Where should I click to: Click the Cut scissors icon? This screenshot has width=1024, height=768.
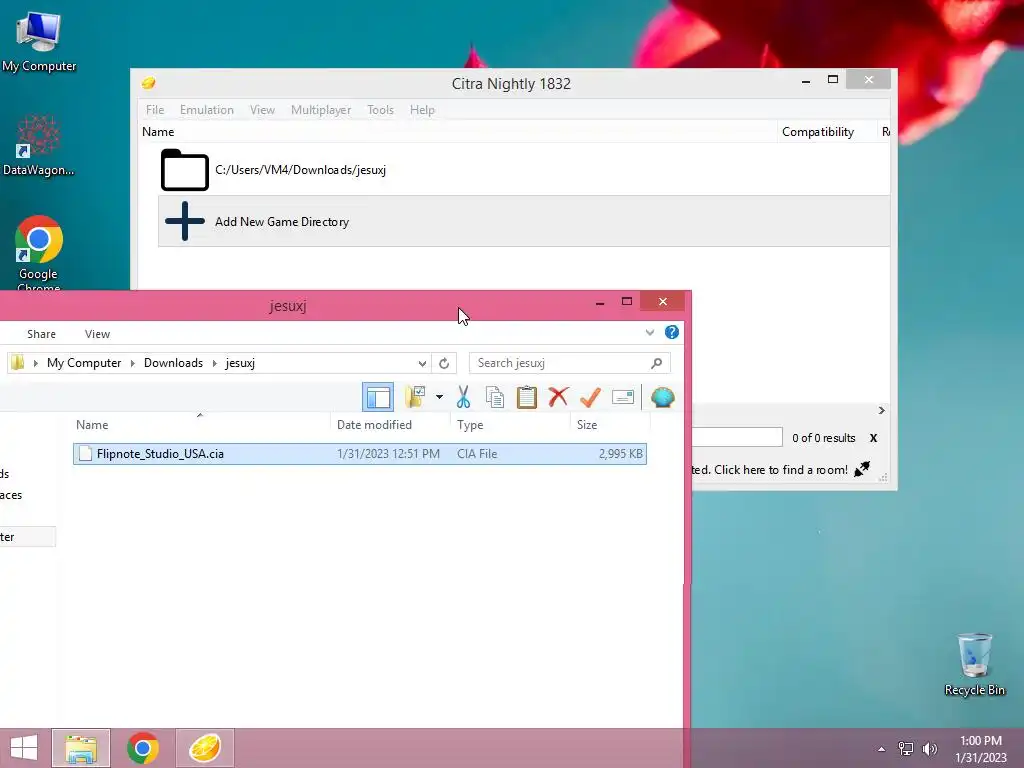(463, 397)
